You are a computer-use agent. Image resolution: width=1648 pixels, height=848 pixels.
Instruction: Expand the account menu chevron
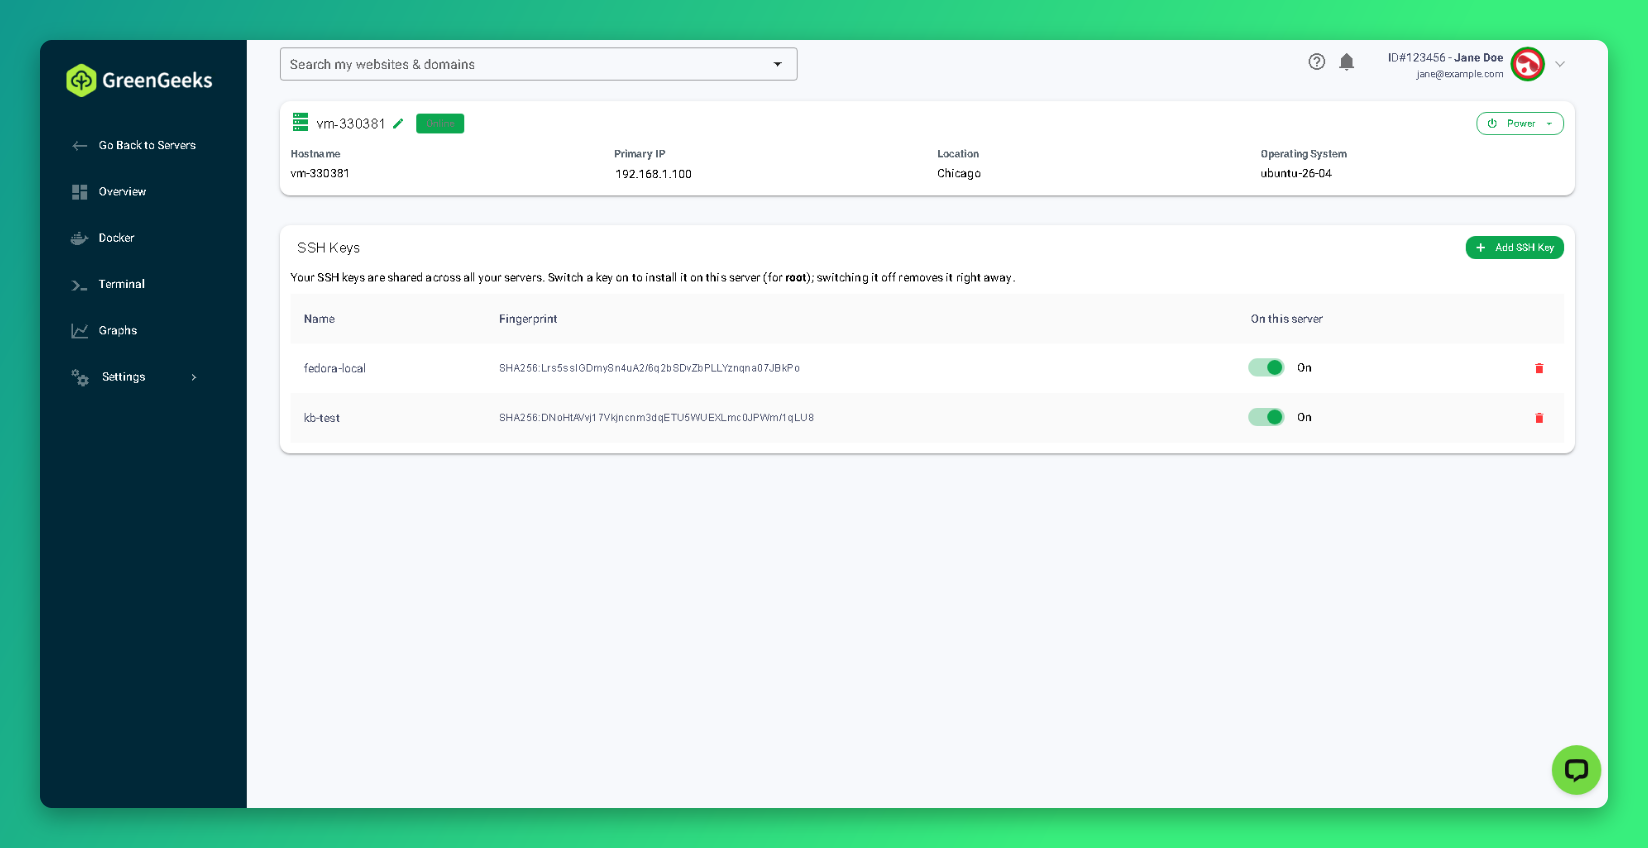coord(1560,64)
